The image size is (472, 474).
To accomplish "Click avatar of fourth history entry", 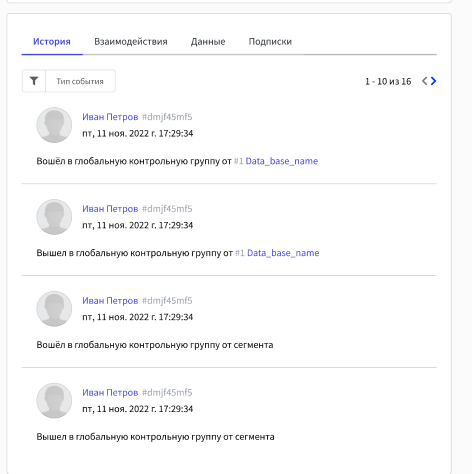I will tap(54, 401).
